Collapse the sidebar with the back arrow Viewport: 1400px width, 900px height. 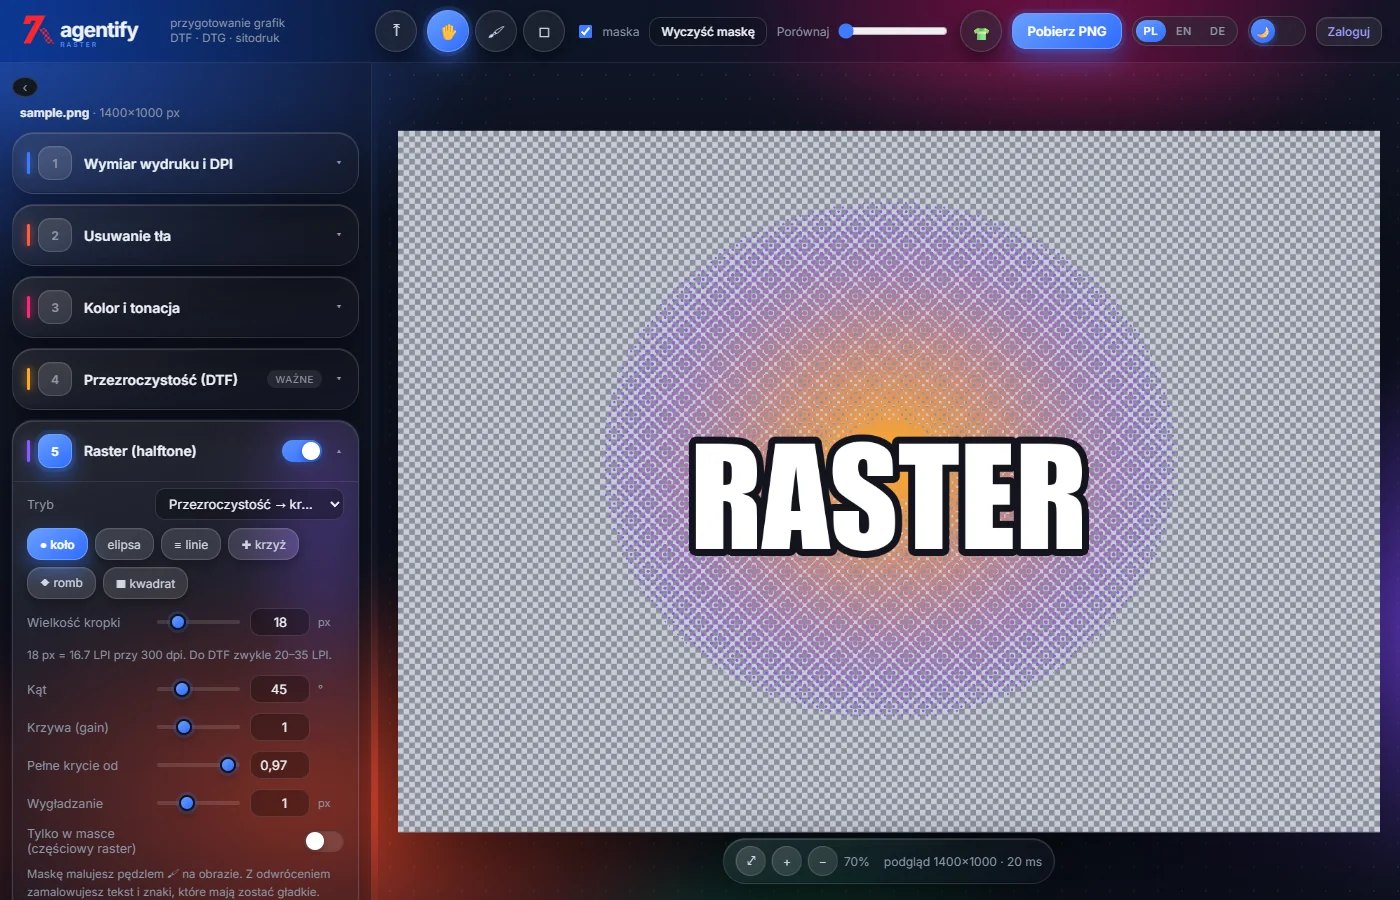click(x=25, y=87)
